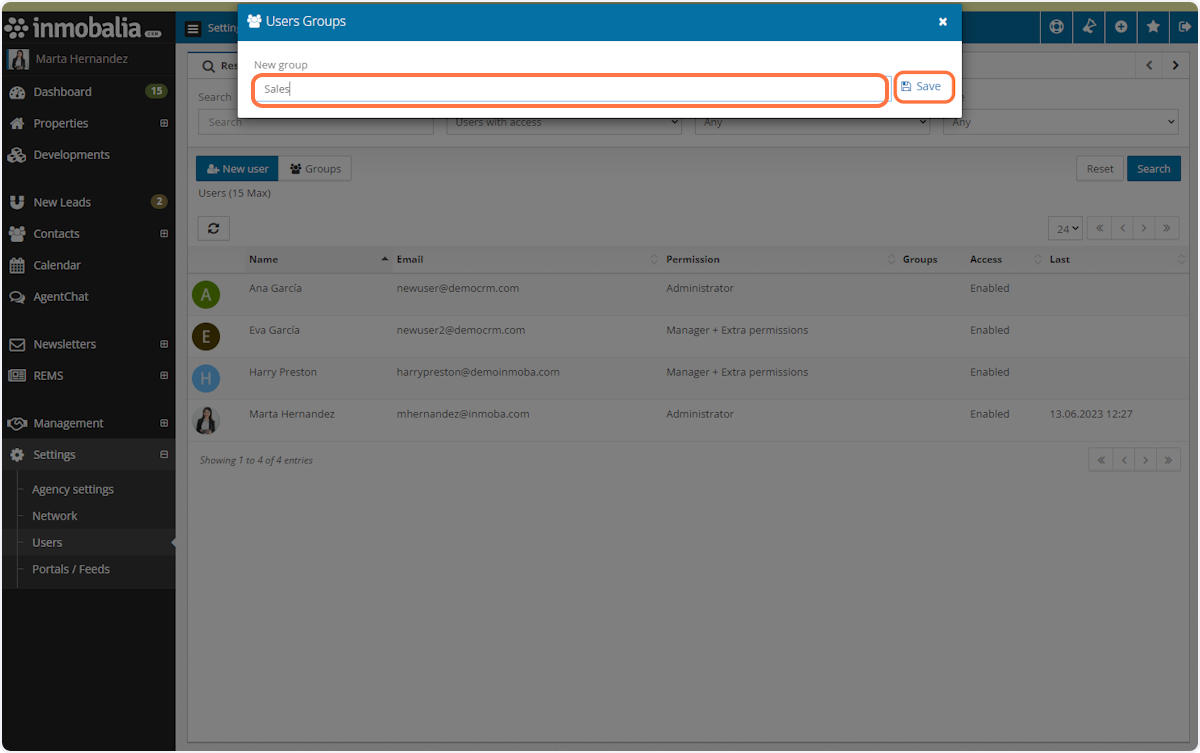Open Agency settings in the Settings submenu
This screenshot has width=1200, height=753.
click(73, 489)
